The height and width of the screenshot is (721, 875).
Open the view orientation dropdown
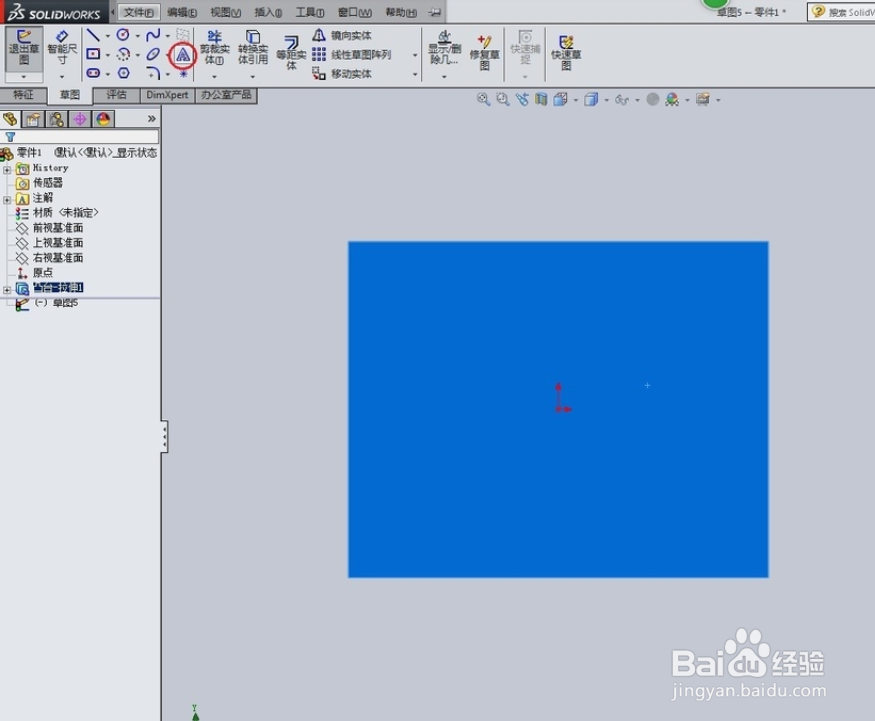pyautogui.click(x=575, y=99)
